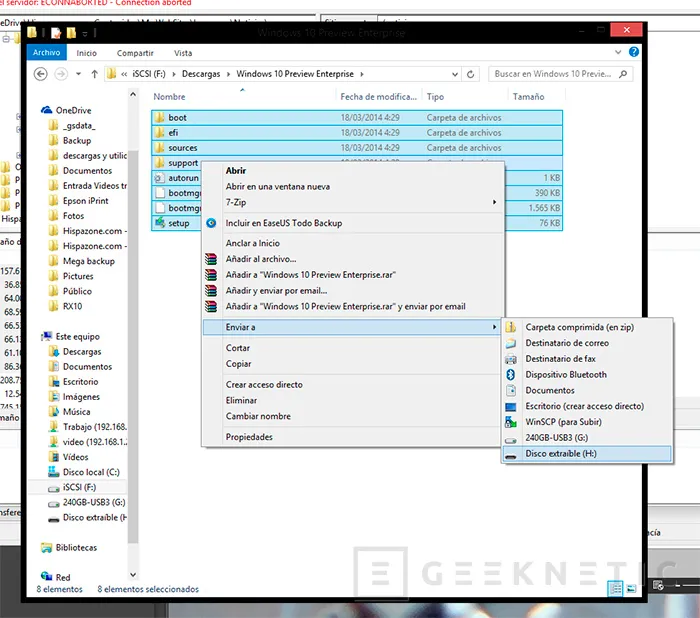The image size is (700, 618).
Task: Go up one folder level arrow
Action: [94, 74]
